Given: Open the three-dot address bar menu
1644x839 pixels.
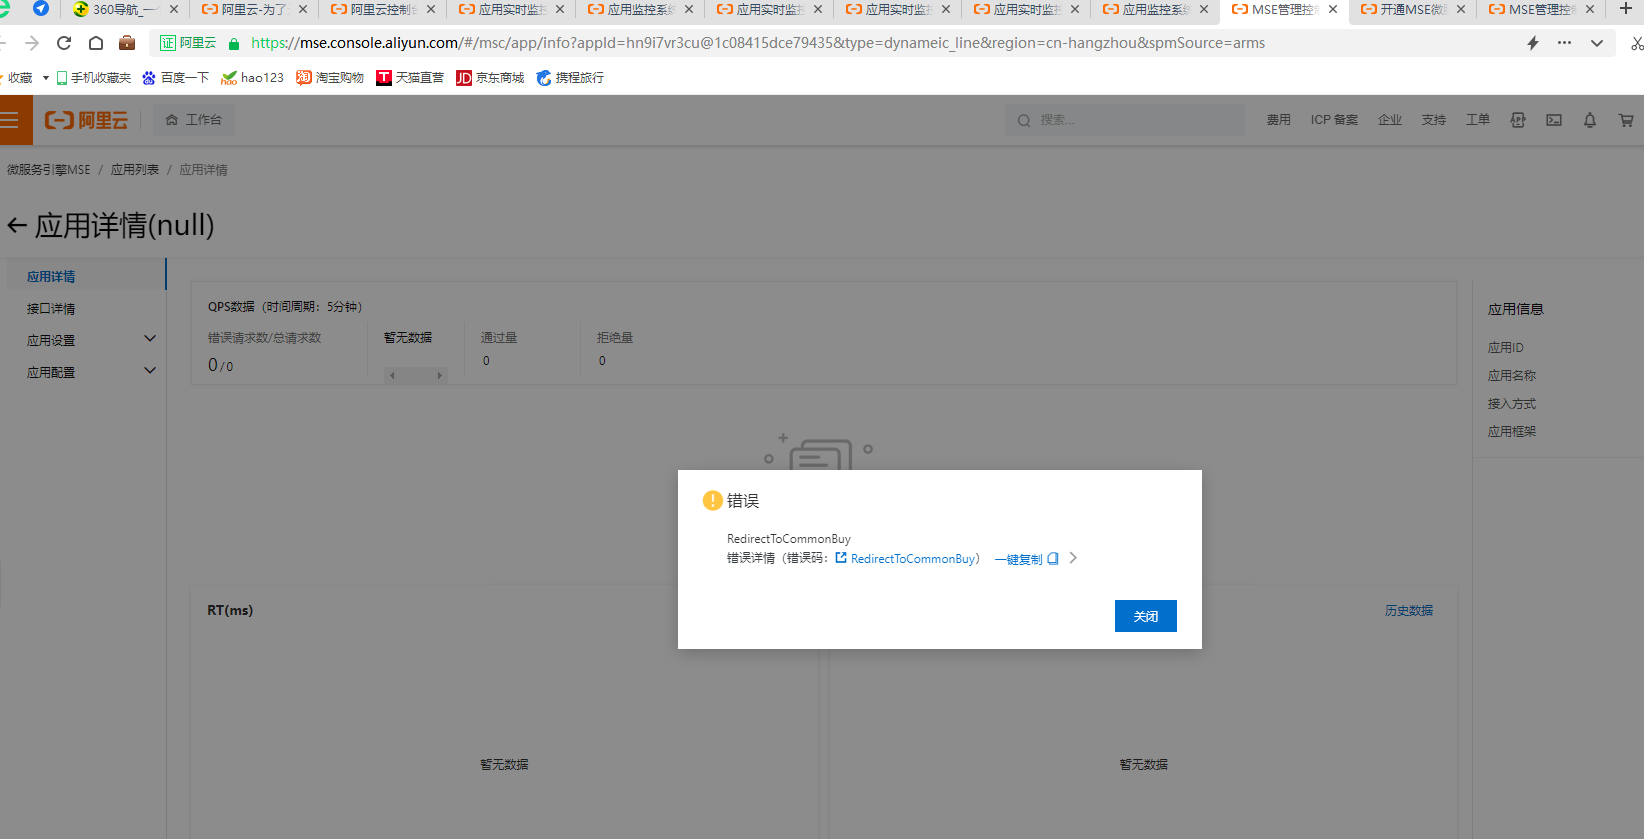Looking at the screenshot, I should point(1565,43).
